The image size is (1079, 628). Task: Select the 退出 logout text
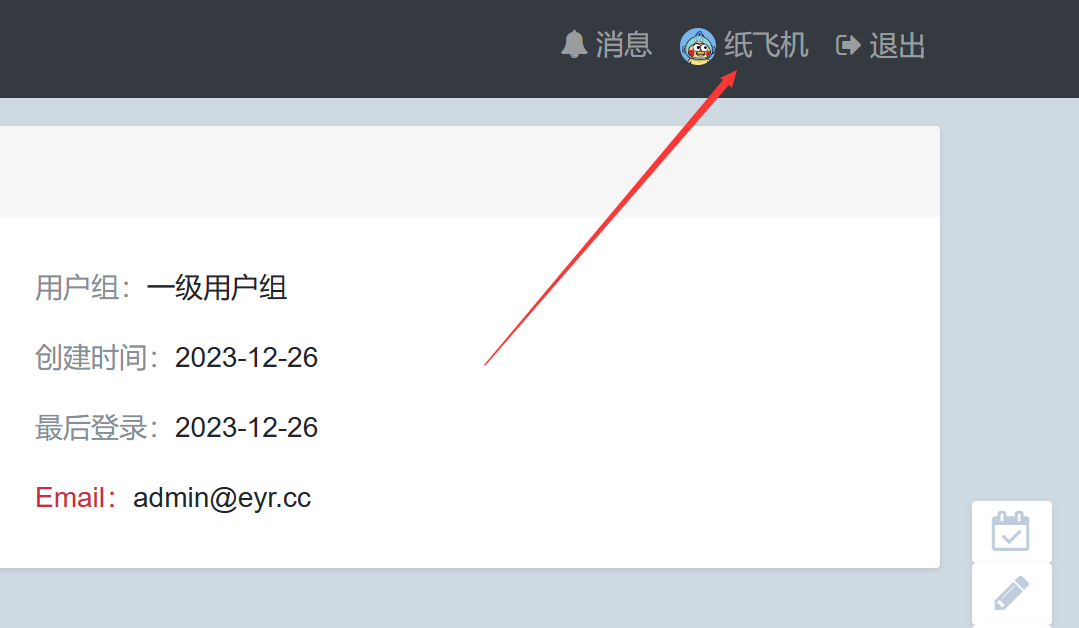point(897,45)
